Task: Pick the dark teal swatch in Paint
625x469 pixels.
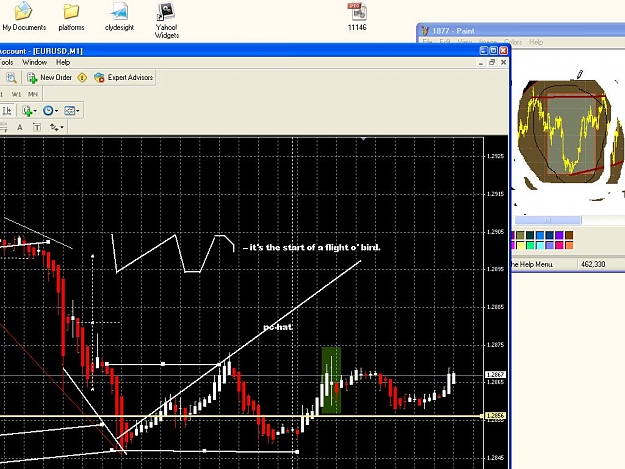Action: point(530,235)
